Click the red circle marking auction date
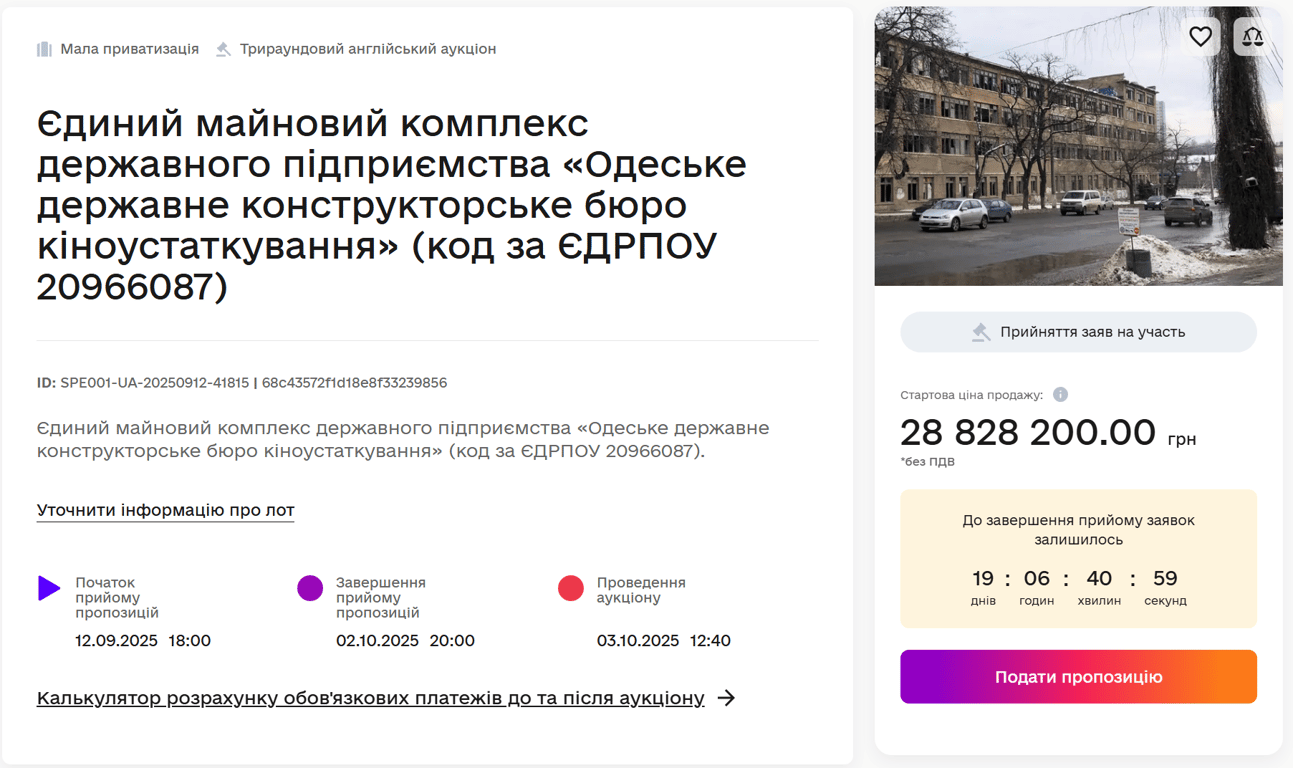Image resolution: width=1293 pixels, height=768 pixels. (571, 589)
